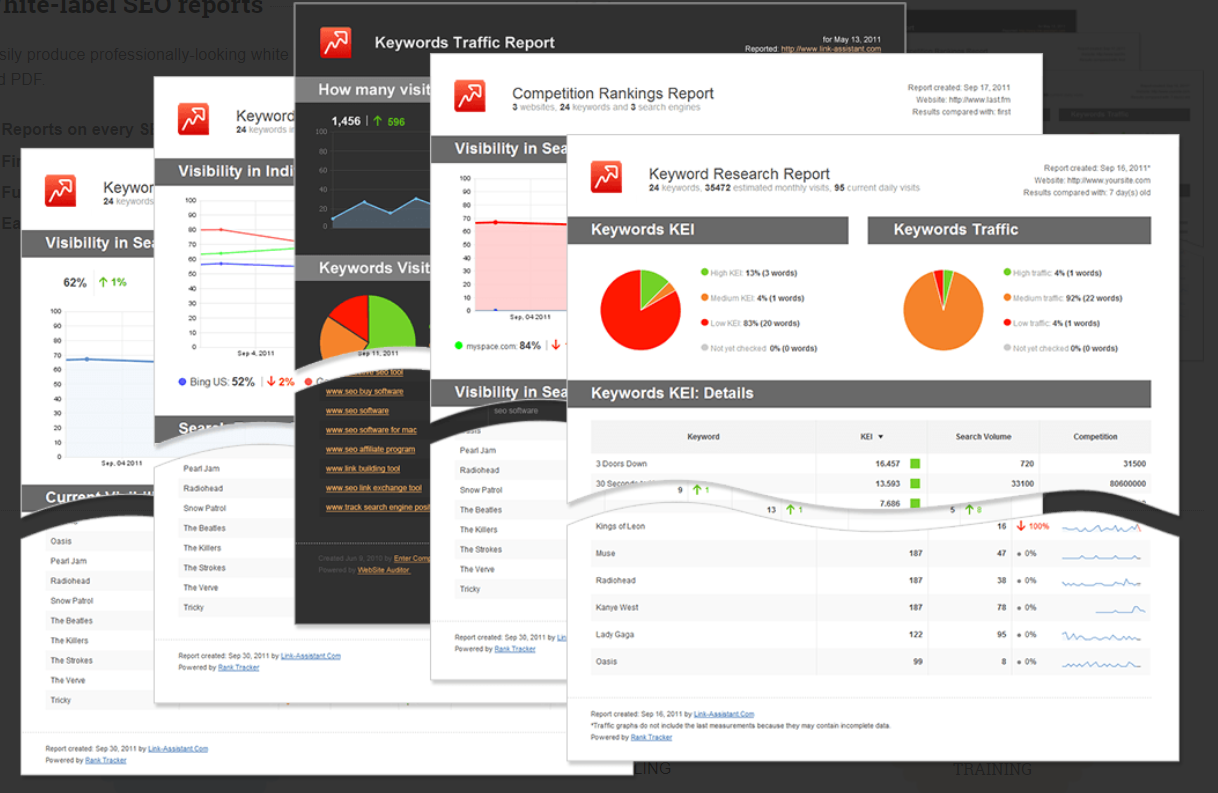Screen dimensions: 1218x793
Task: Open the www.seo buy software link
Action: point(364,391)
